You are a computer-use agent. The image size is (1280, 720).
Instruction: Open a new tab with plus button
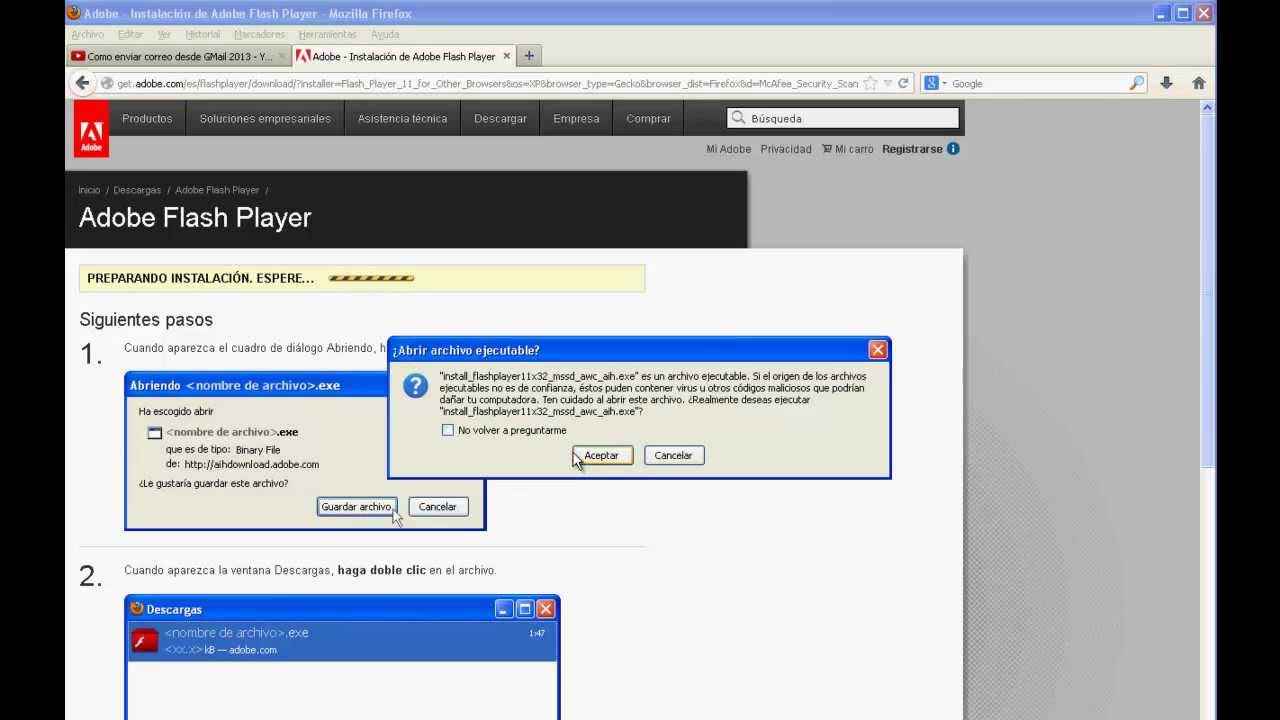[529, 56]
